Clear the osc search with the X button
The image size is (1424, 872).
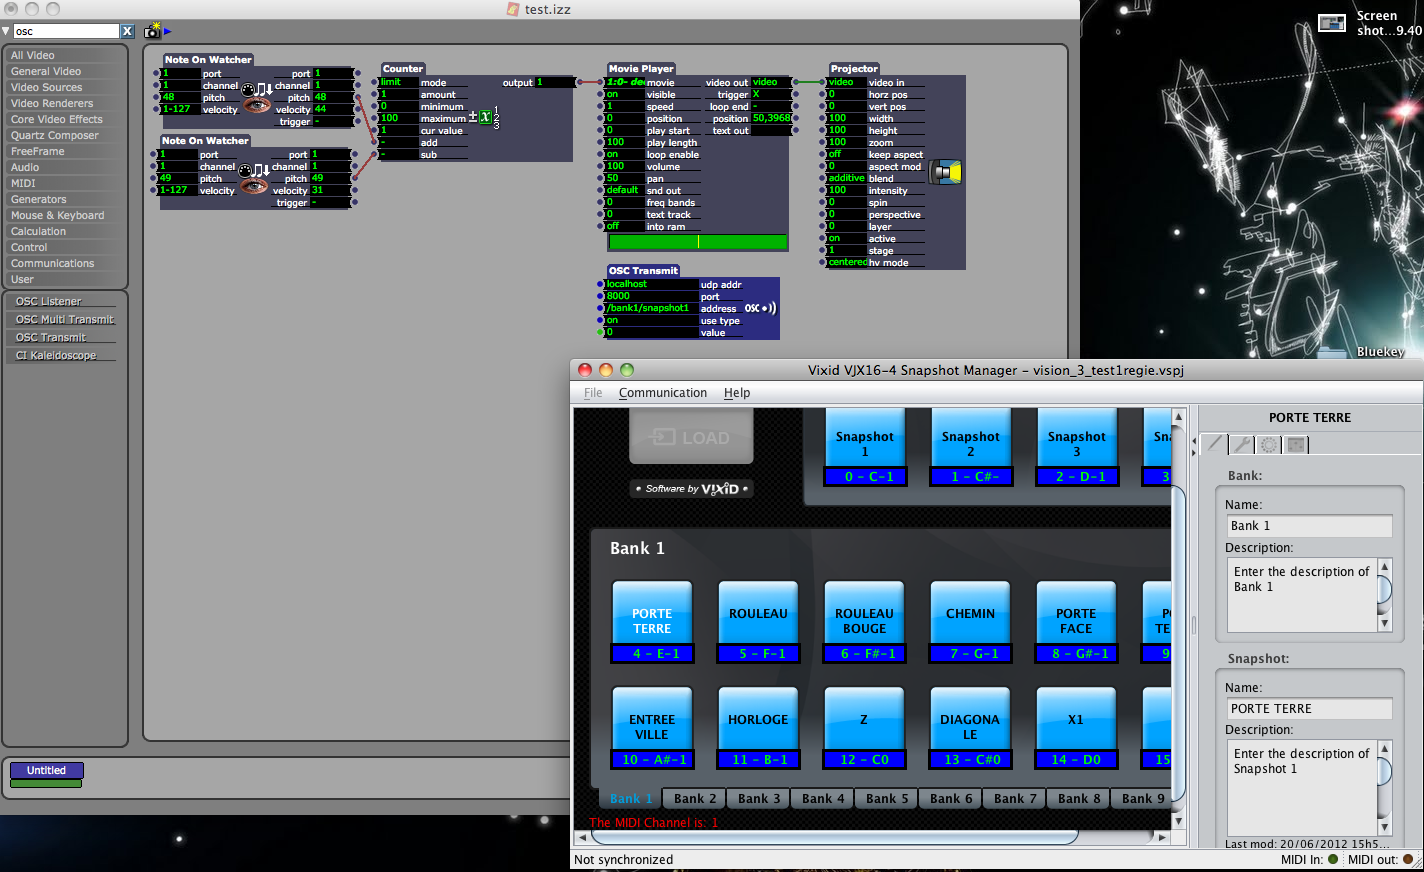point(127,31)
